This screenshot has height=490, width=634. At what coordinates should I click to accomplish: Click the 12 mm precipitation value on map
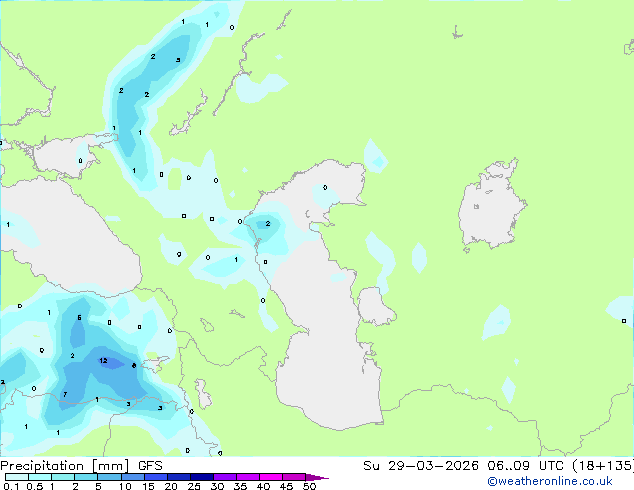click(x=104, y=360)
